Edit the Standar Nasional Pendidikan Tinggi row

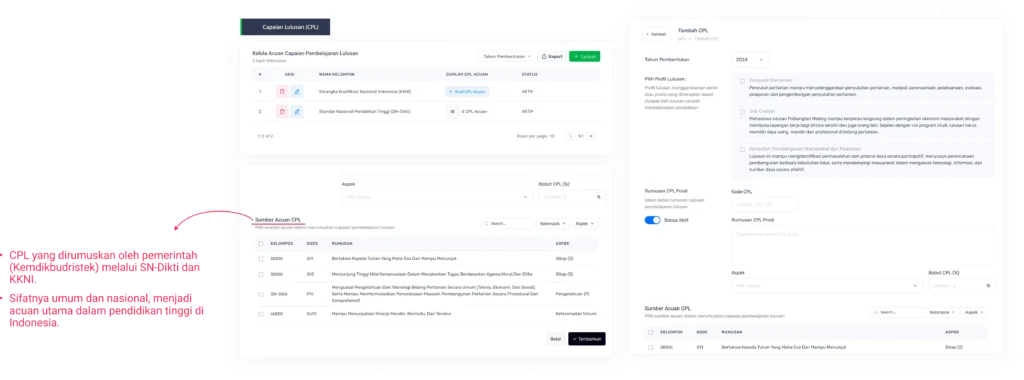(296, 112)
